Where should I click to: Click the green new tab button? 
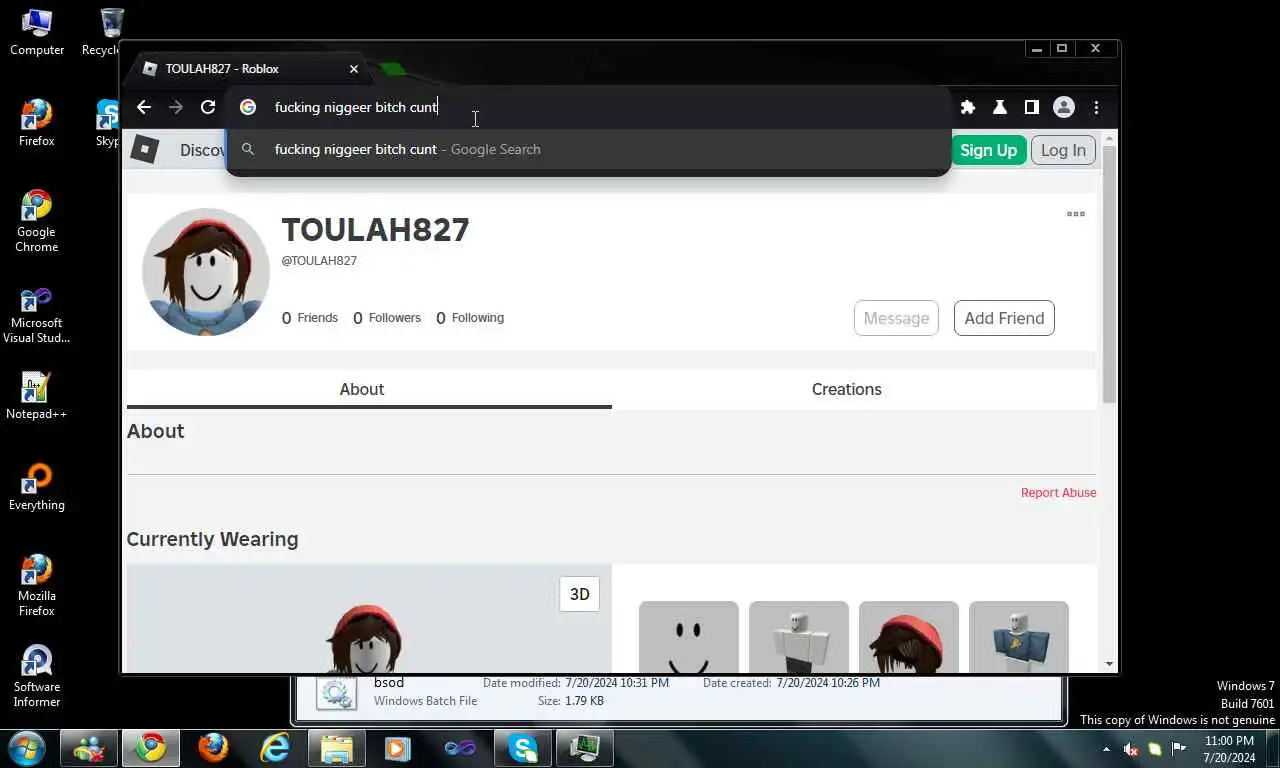coord(392,69)
